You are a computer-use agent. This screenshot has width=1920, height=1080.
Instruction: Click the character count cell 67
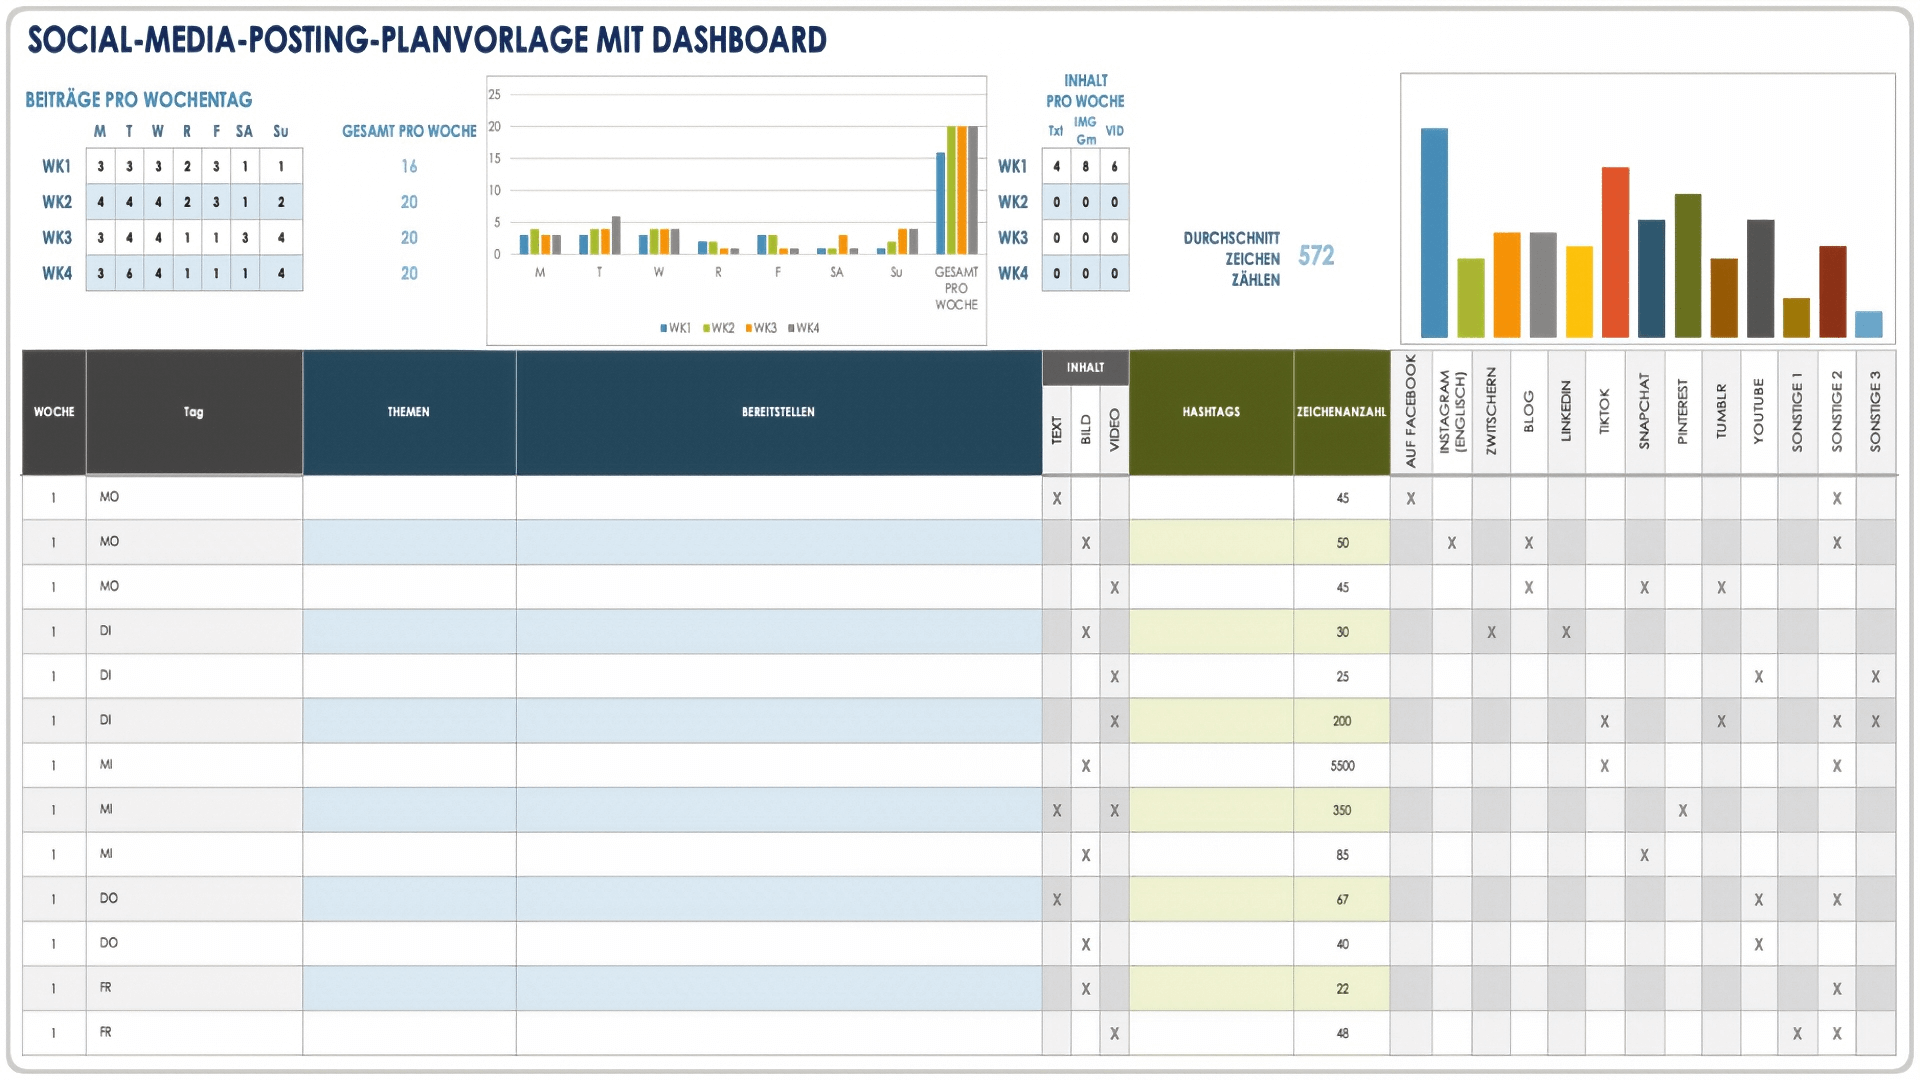click(x=1342, y=900)
